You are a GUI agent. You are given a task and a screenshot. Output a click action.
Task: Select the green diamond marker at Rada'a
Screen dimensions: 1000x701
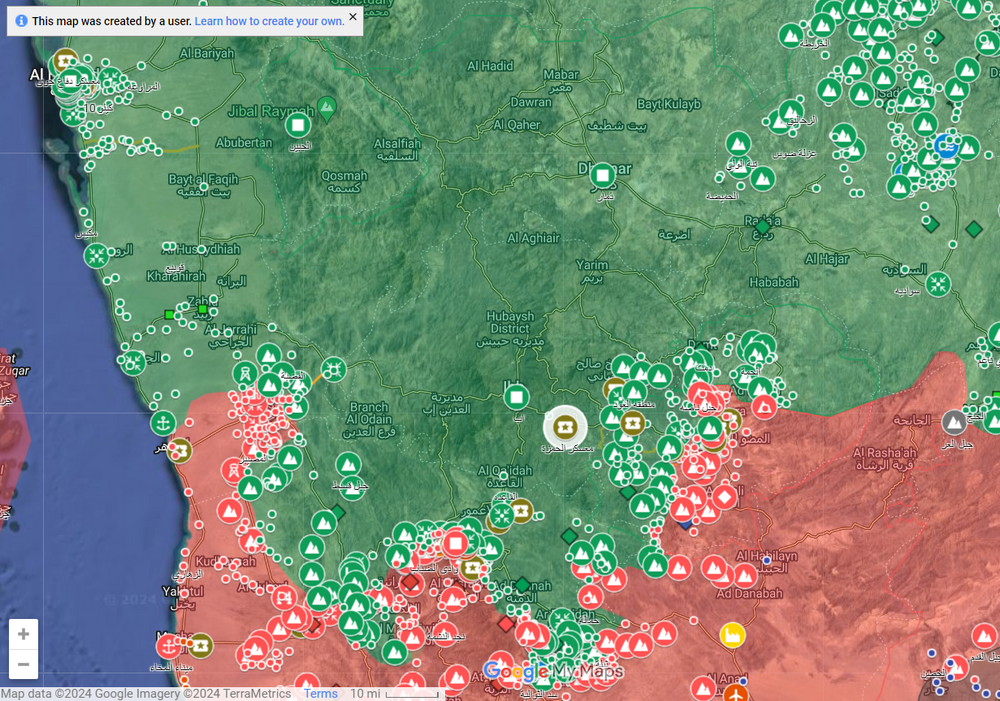click(x=763, y=228)
